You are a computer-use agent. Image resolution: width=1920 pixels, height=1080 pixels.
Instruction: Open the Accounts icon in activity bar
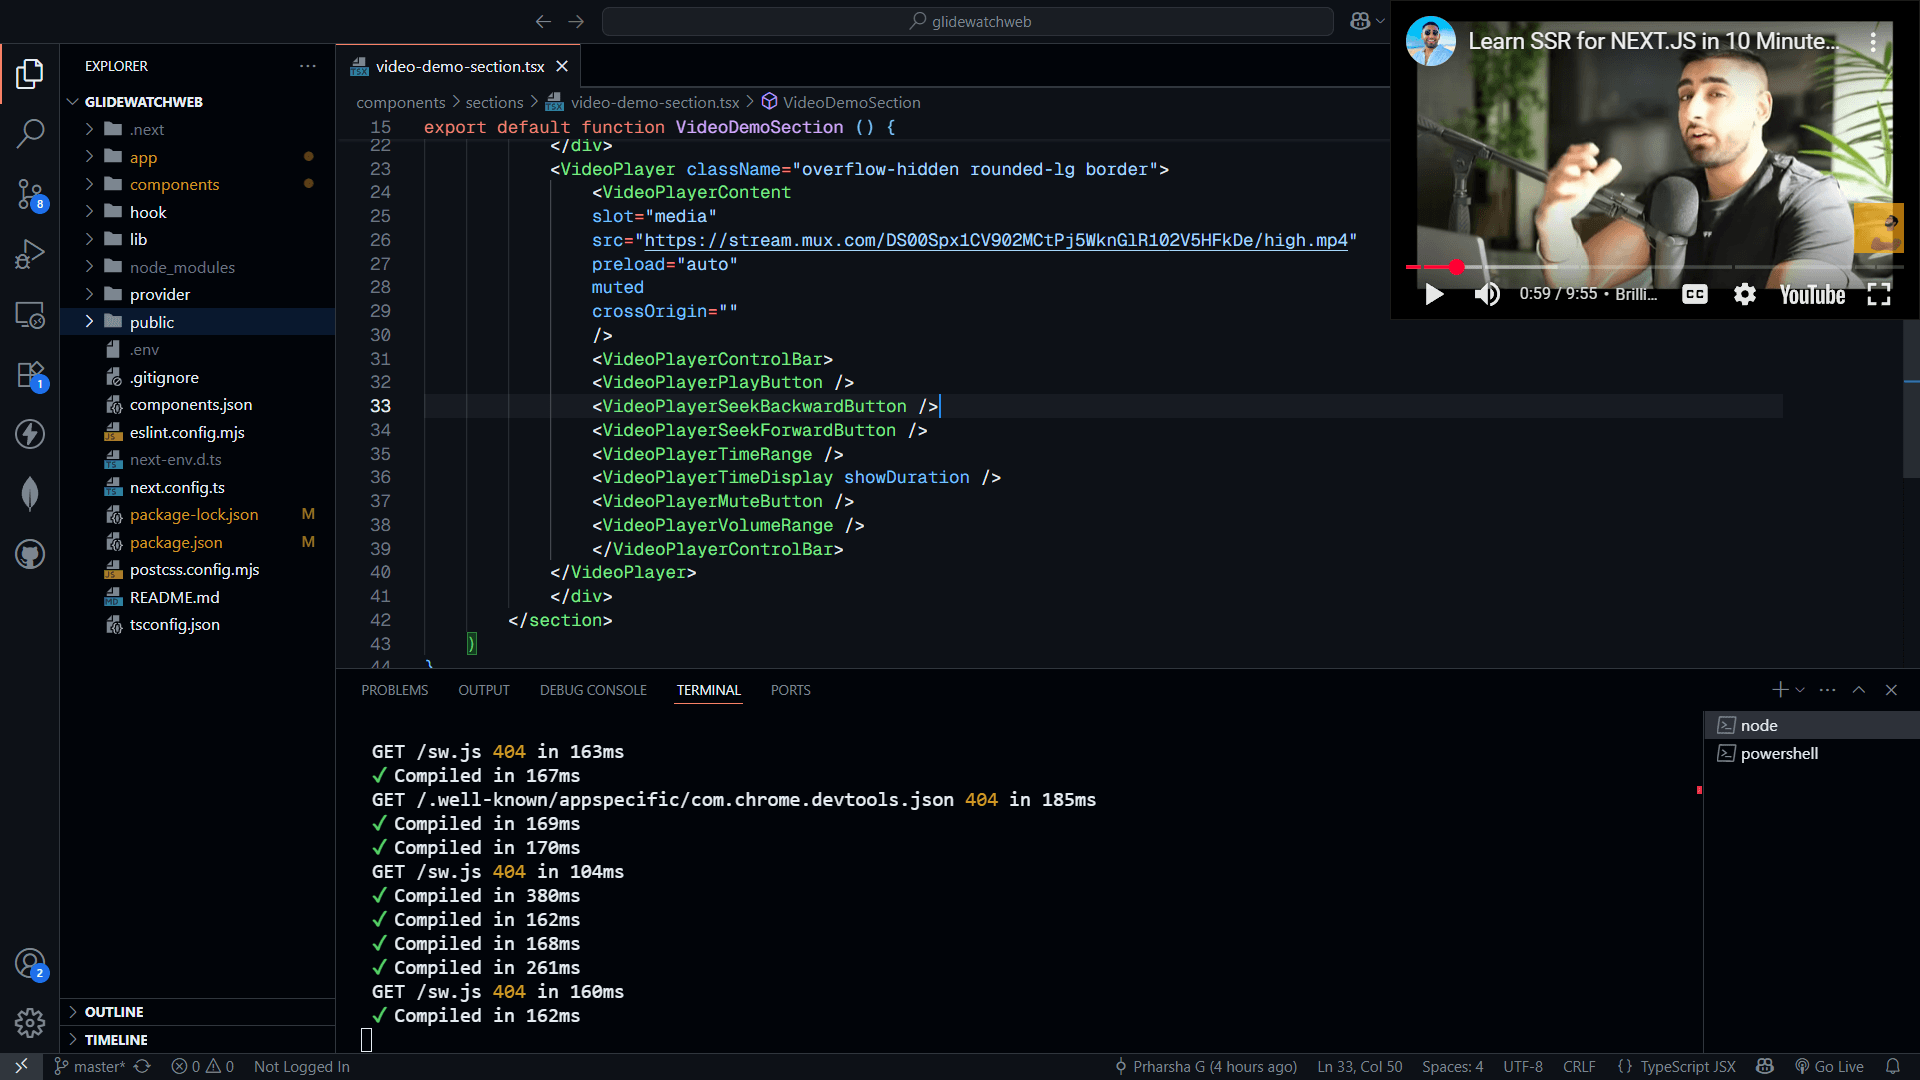tap(30, 963)
